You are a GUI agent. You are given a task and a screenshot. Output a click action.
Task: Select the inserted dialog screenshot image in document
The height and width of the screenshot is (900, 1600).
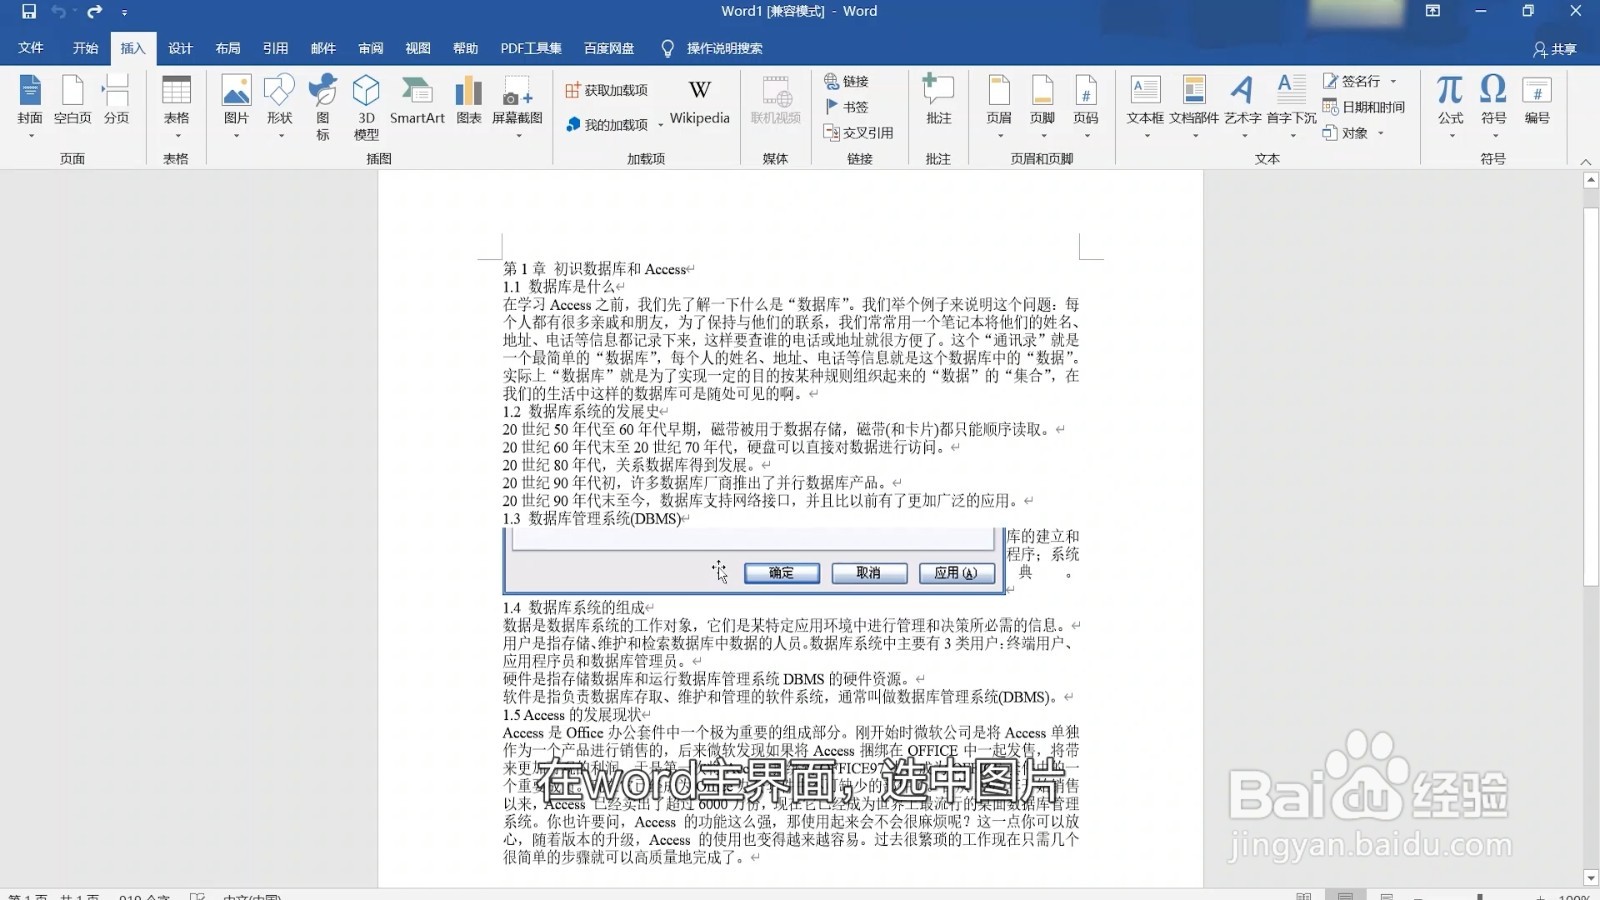coord(753,561)
